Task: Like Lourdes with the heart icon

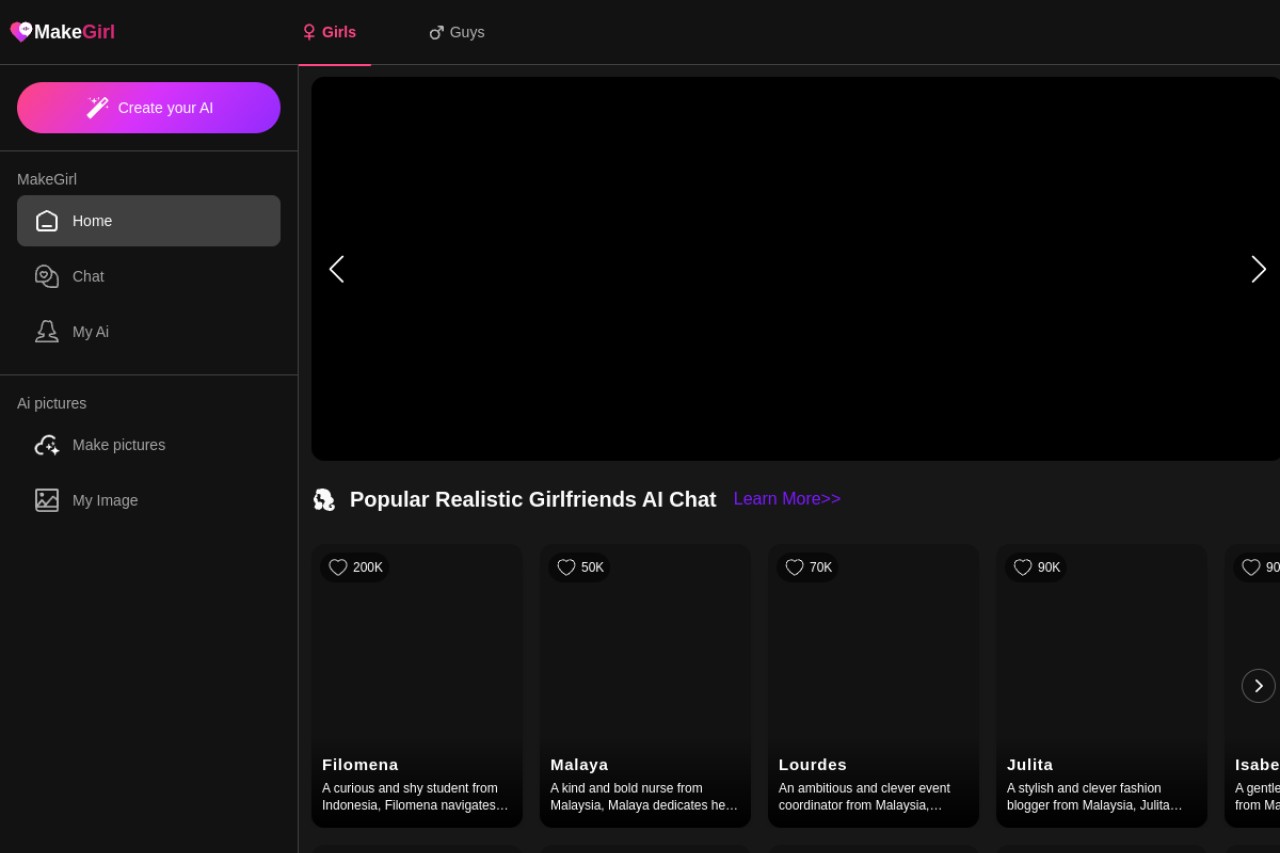Action: (794, 568)
